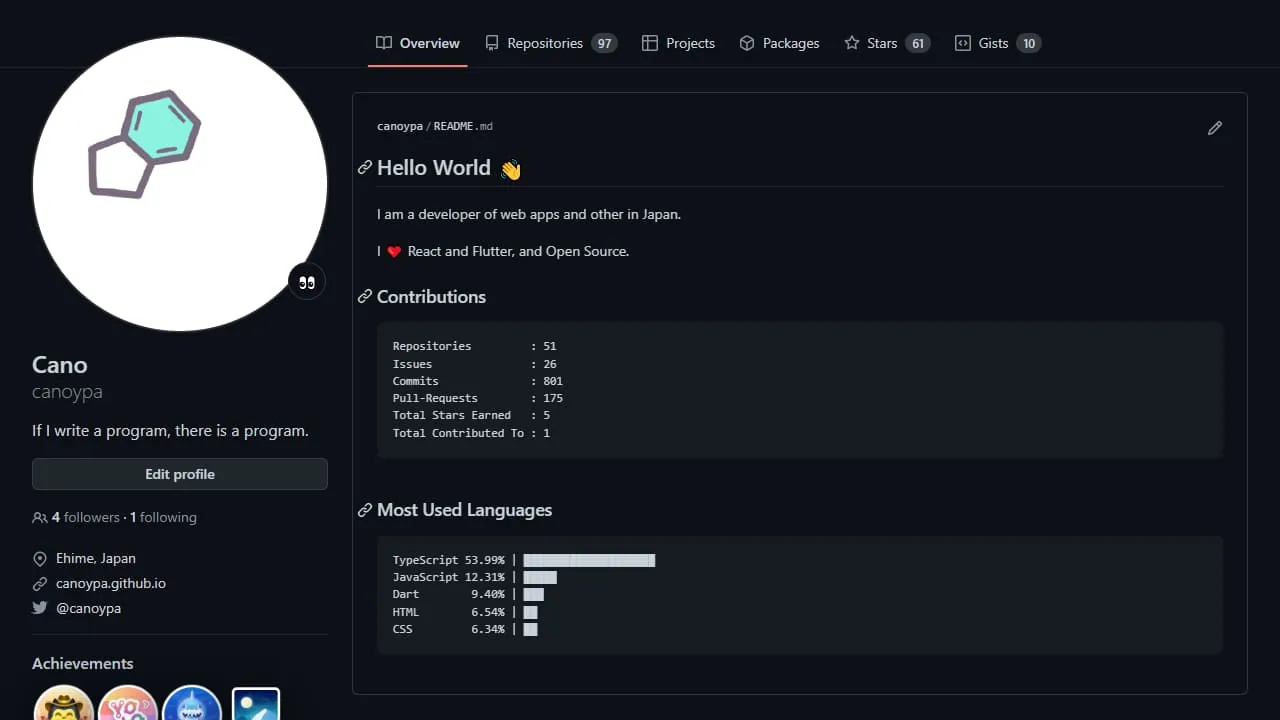Viewport: 1280px width, 720px height.
Task: Open the Overview tab
Action: tap(418, 43)
